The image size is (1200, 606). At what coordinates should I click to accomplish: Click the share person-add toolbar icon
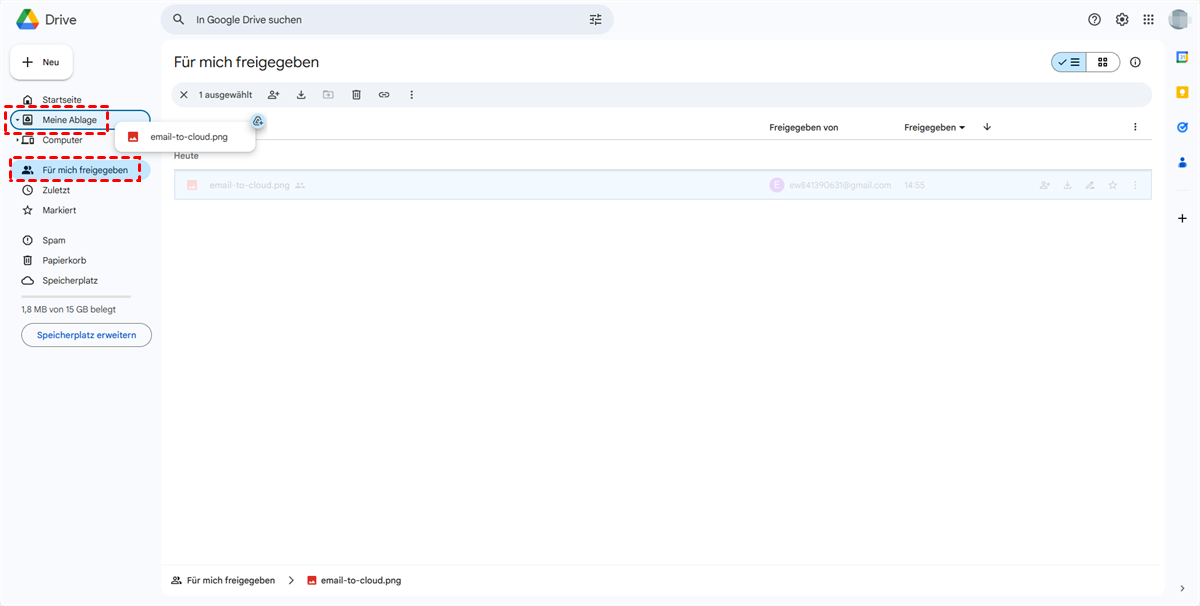(273, 95)
